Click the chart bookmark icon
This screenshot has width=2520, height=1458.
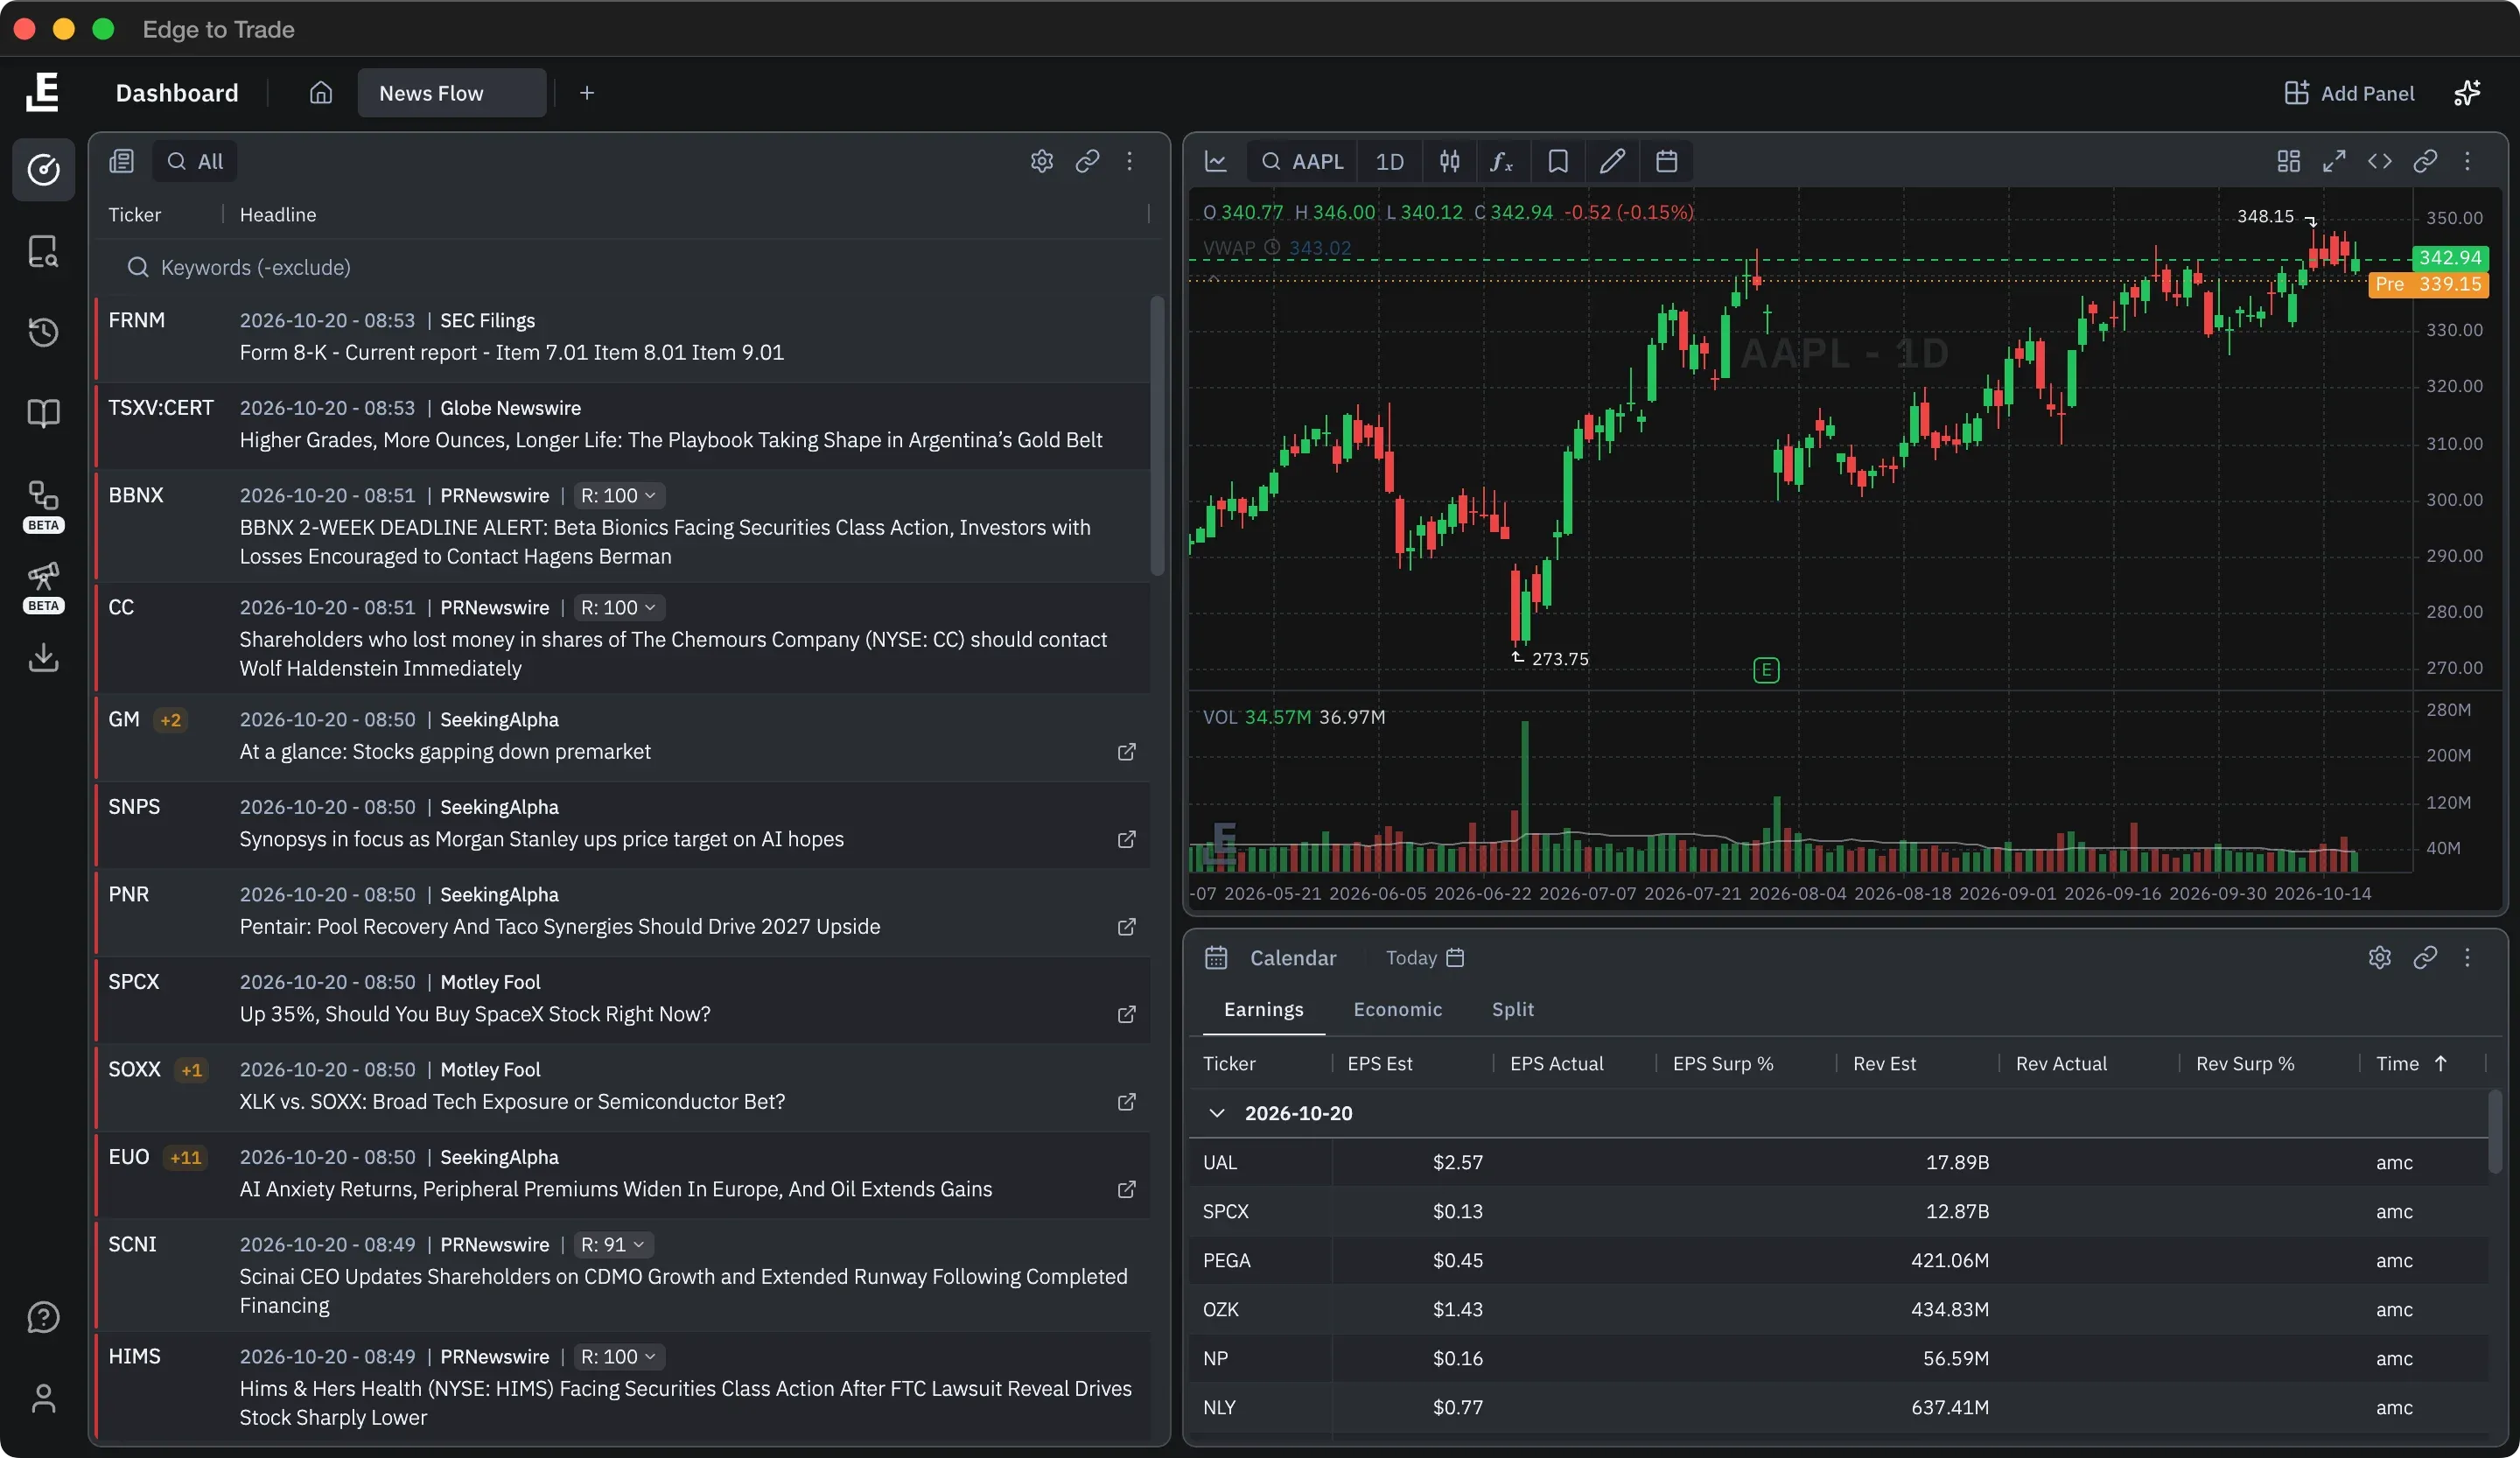tap(1558, 161)
